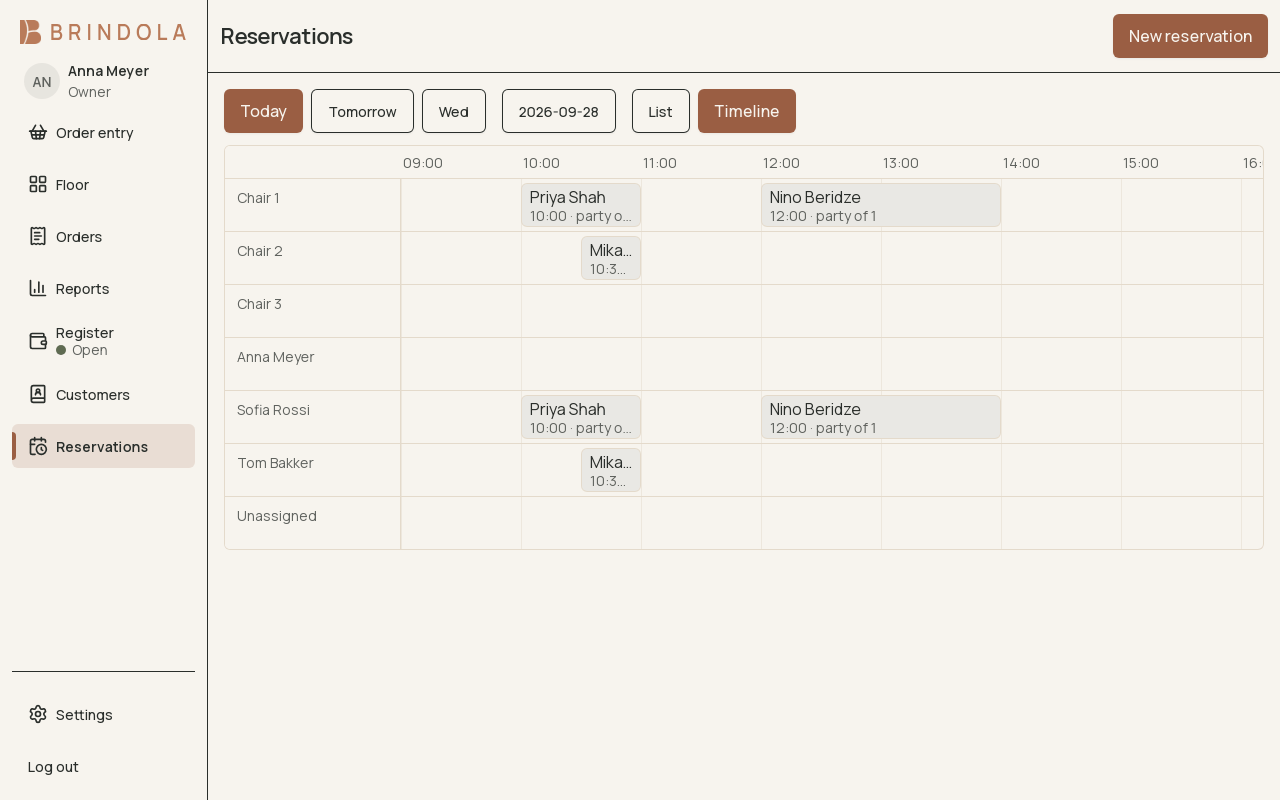Switch to Tomorrow's reservations

point(362,111)
